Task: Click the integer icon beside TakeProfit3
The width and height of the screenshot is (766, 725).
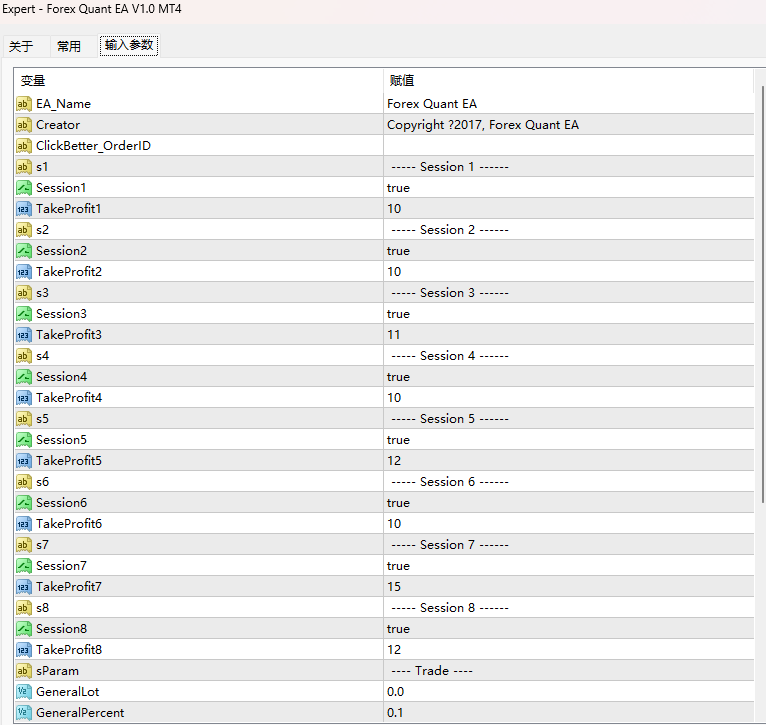Action: 23,335
